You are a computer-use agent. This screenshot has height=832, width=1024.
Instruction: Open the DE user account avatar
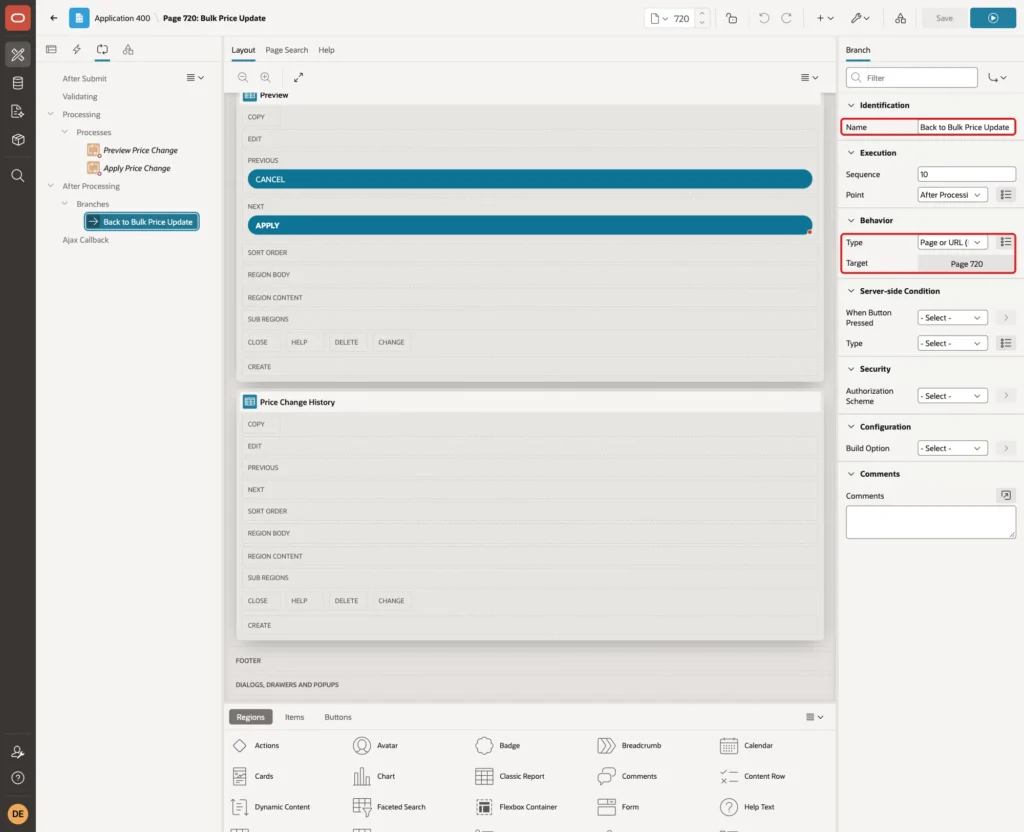tap(18, 814)
